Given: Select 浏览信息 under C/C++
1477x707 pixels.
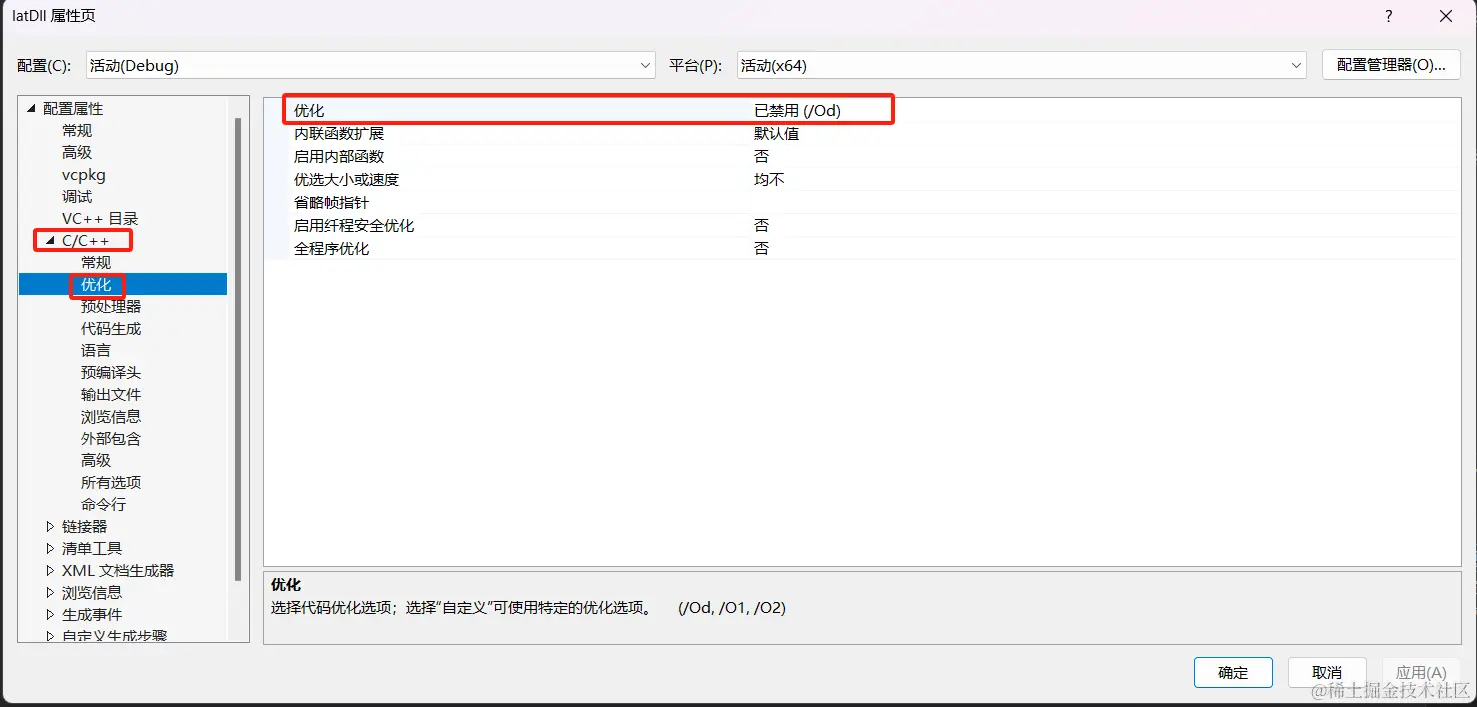Looking at the screenshot, I should click(111, 417).
